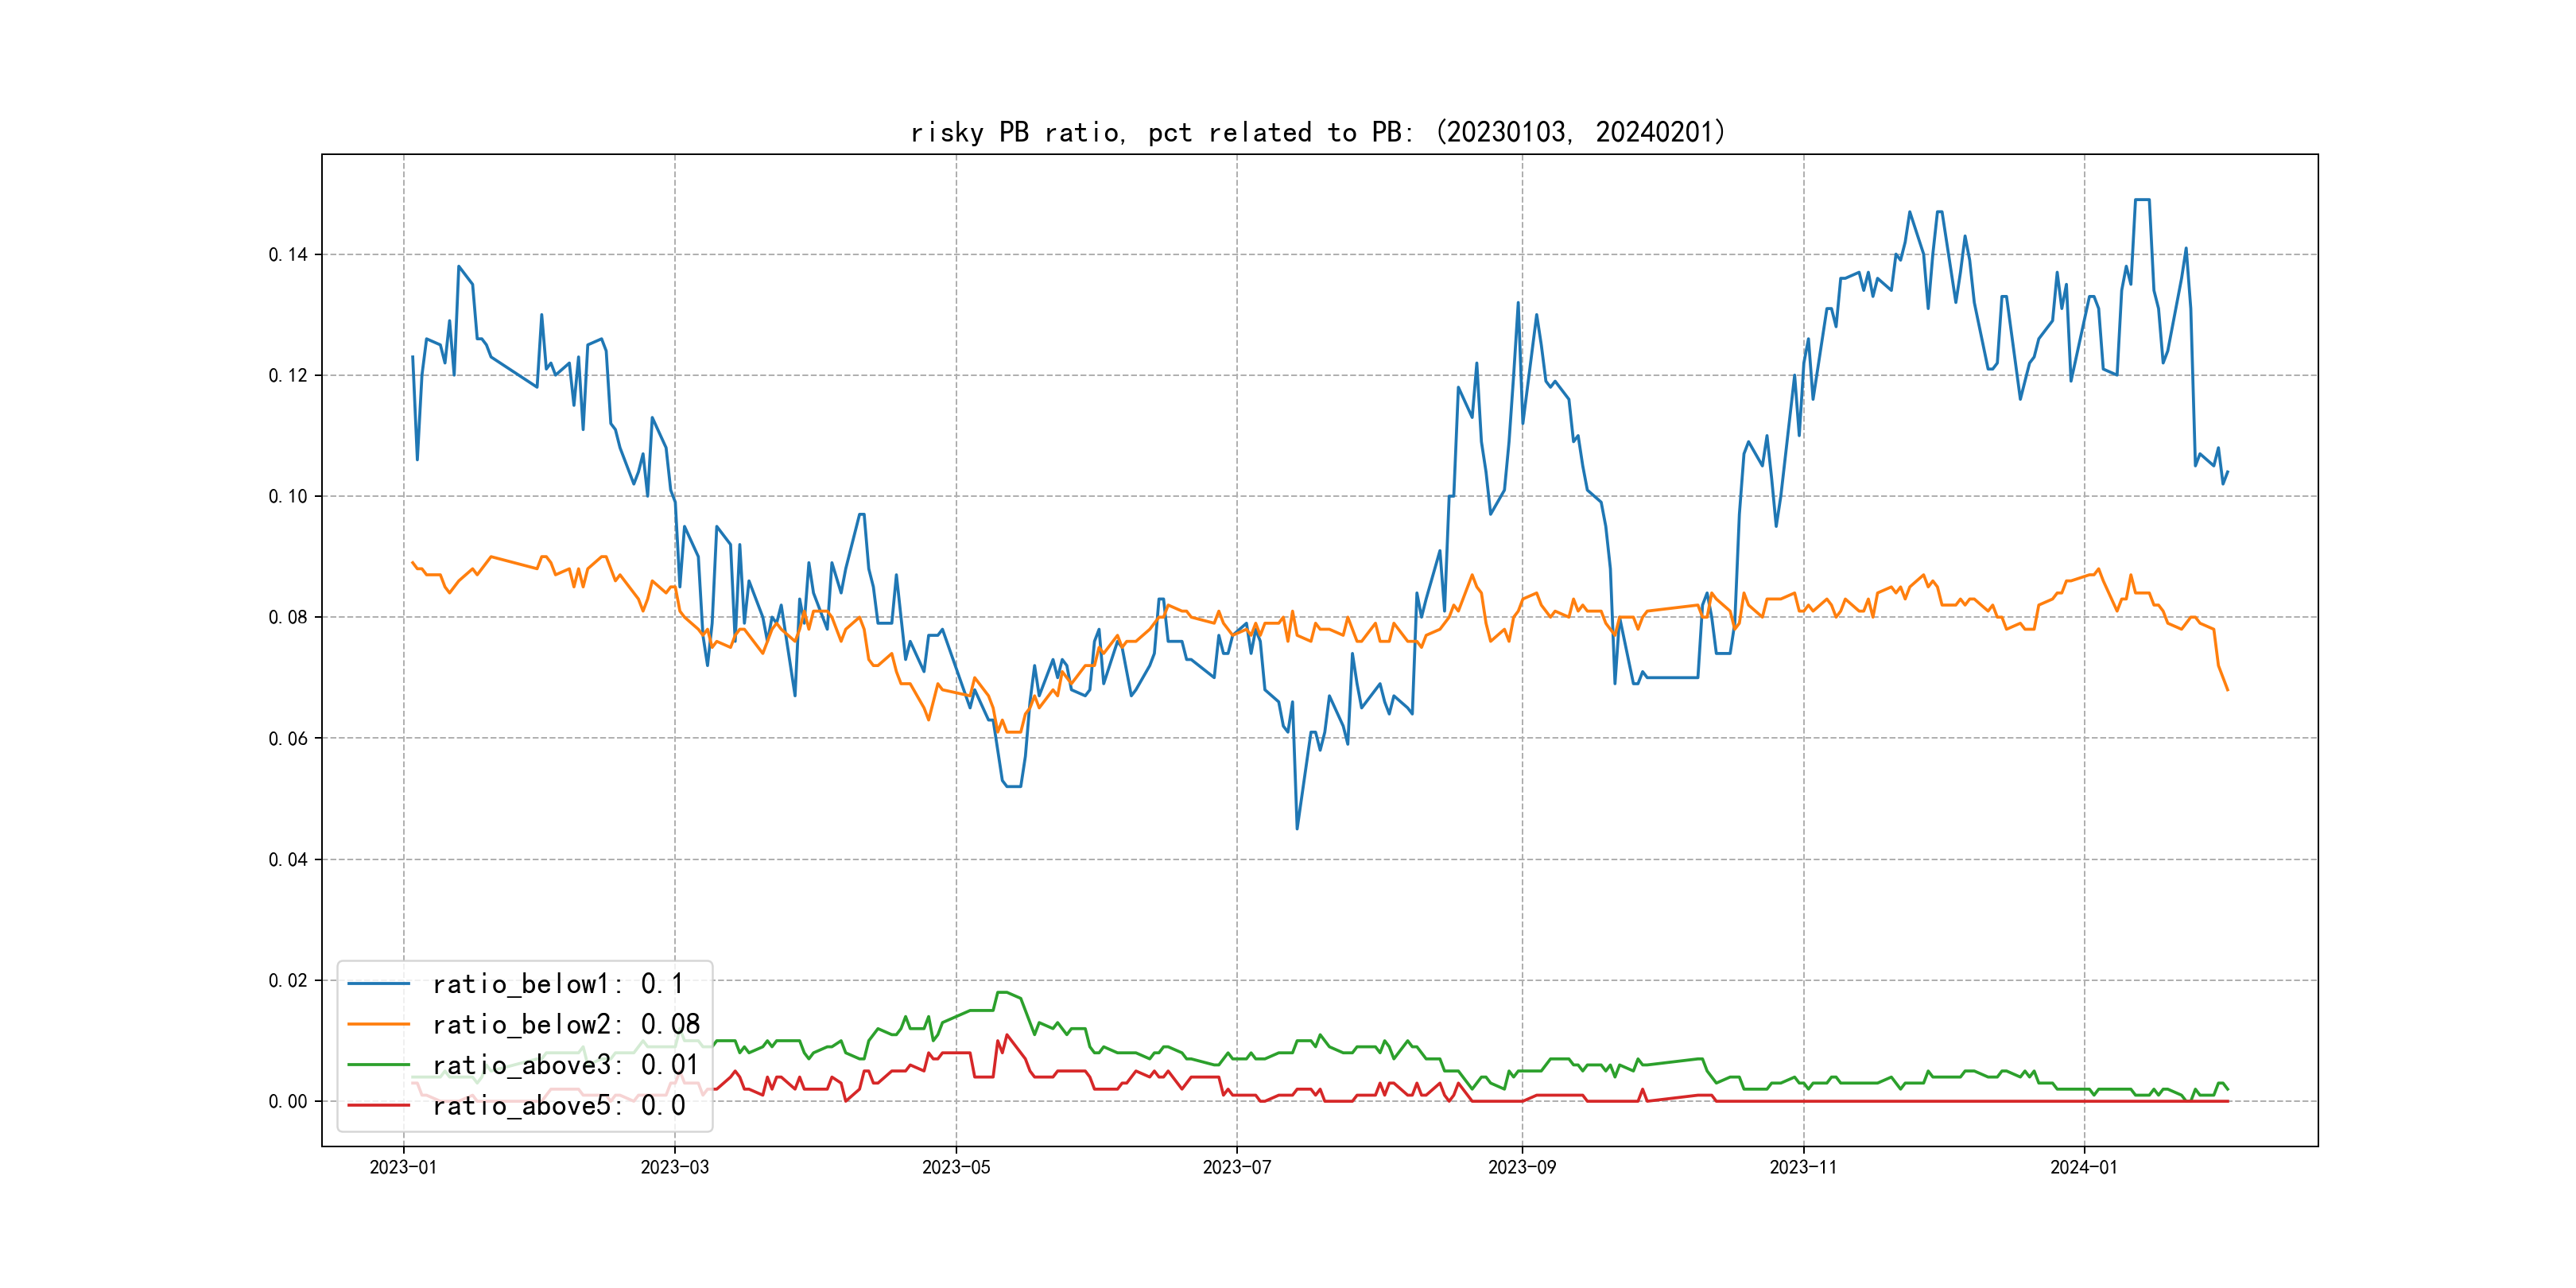The height and width of the screenshot is (1288, 2576).
Task: Click the 2023-11 x-axis tick label
Action: coord(1803,1167)
